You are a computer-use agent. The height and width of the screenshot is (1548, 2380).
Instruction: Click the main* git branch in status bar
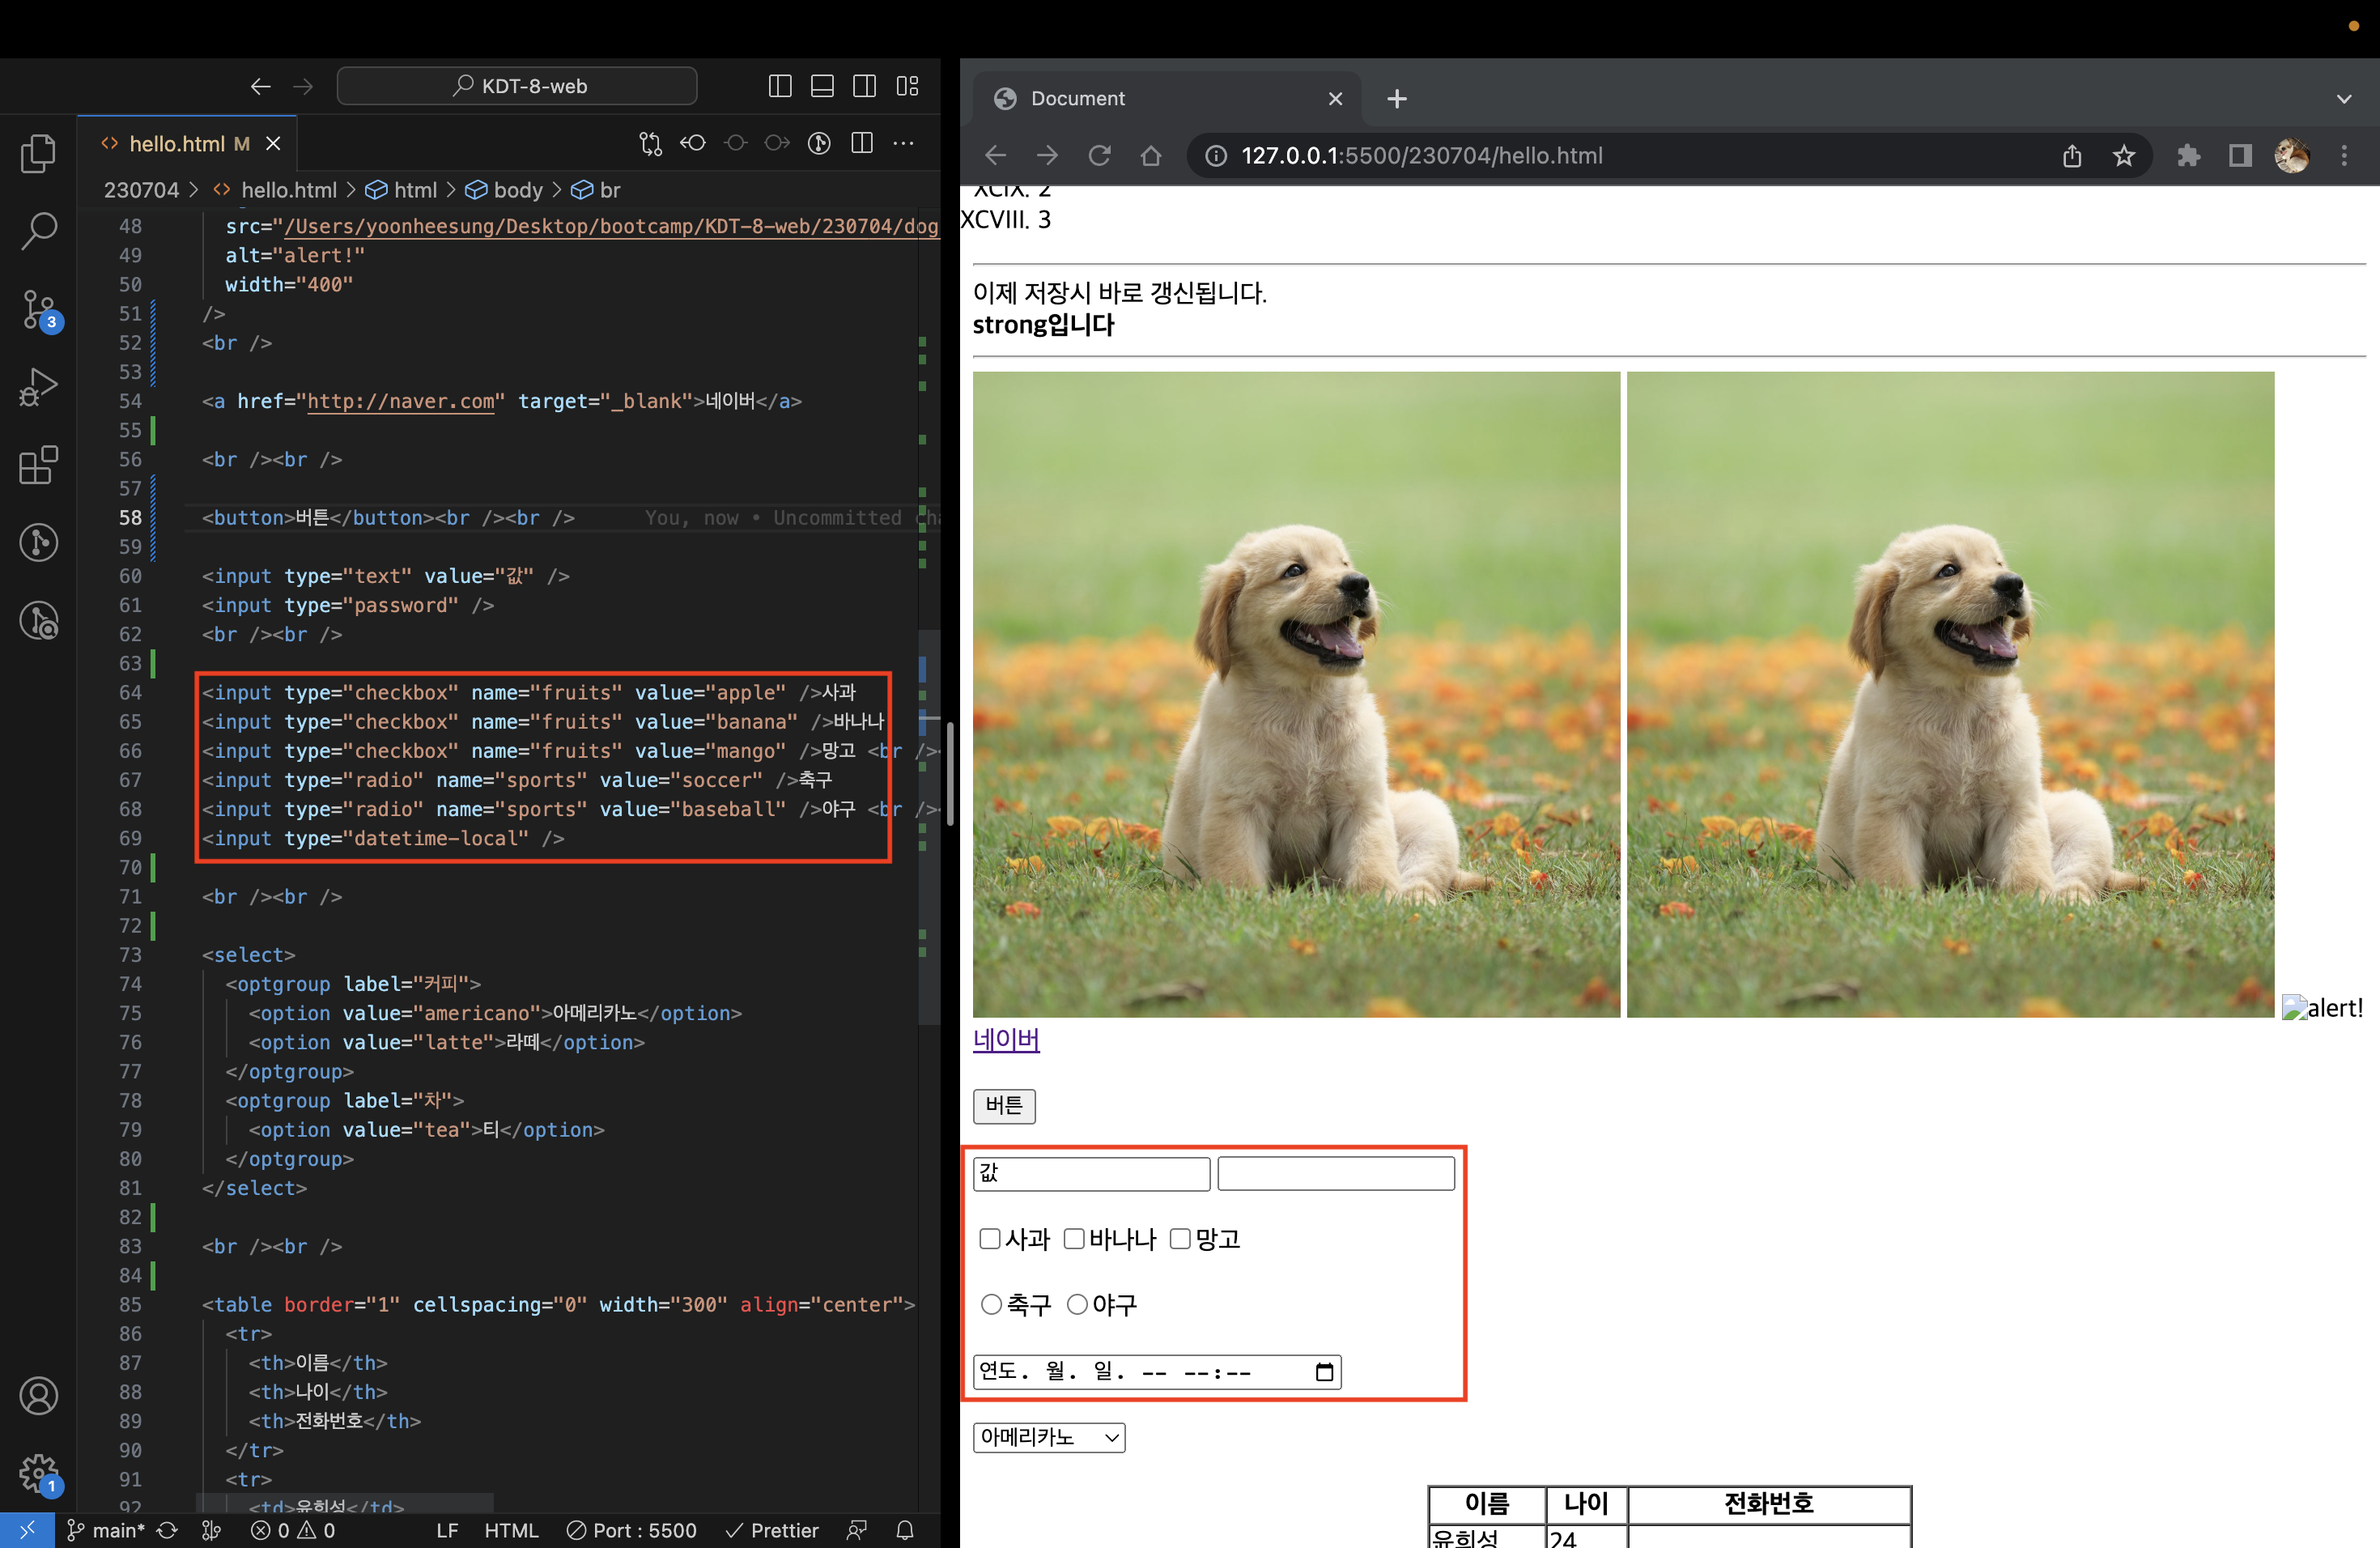pos(106,1530)
